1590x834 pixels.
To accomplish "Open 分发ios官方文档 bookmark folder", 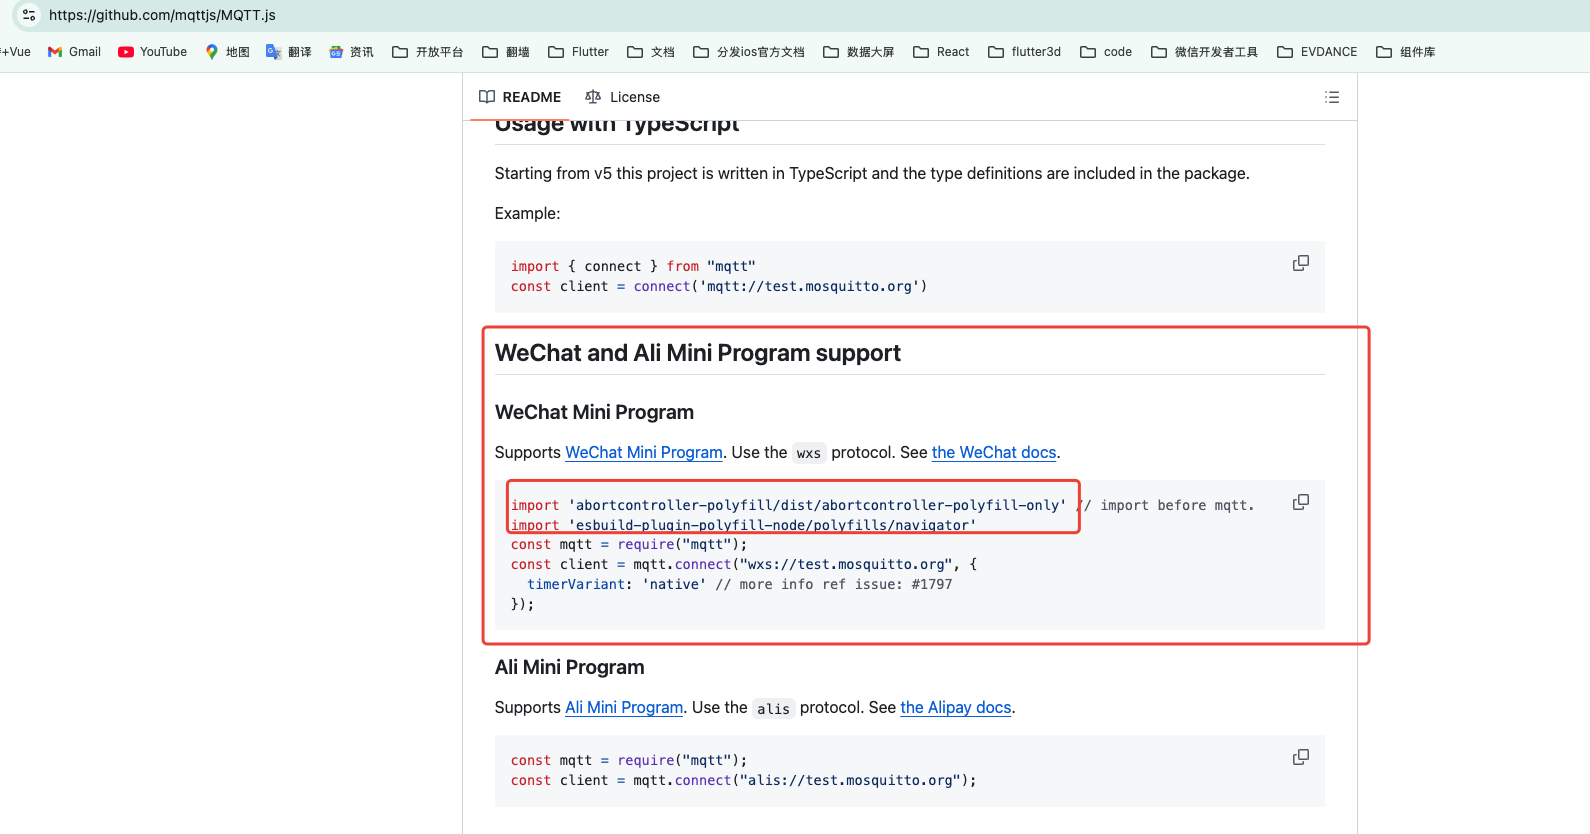I will click(x=749, y=52).
